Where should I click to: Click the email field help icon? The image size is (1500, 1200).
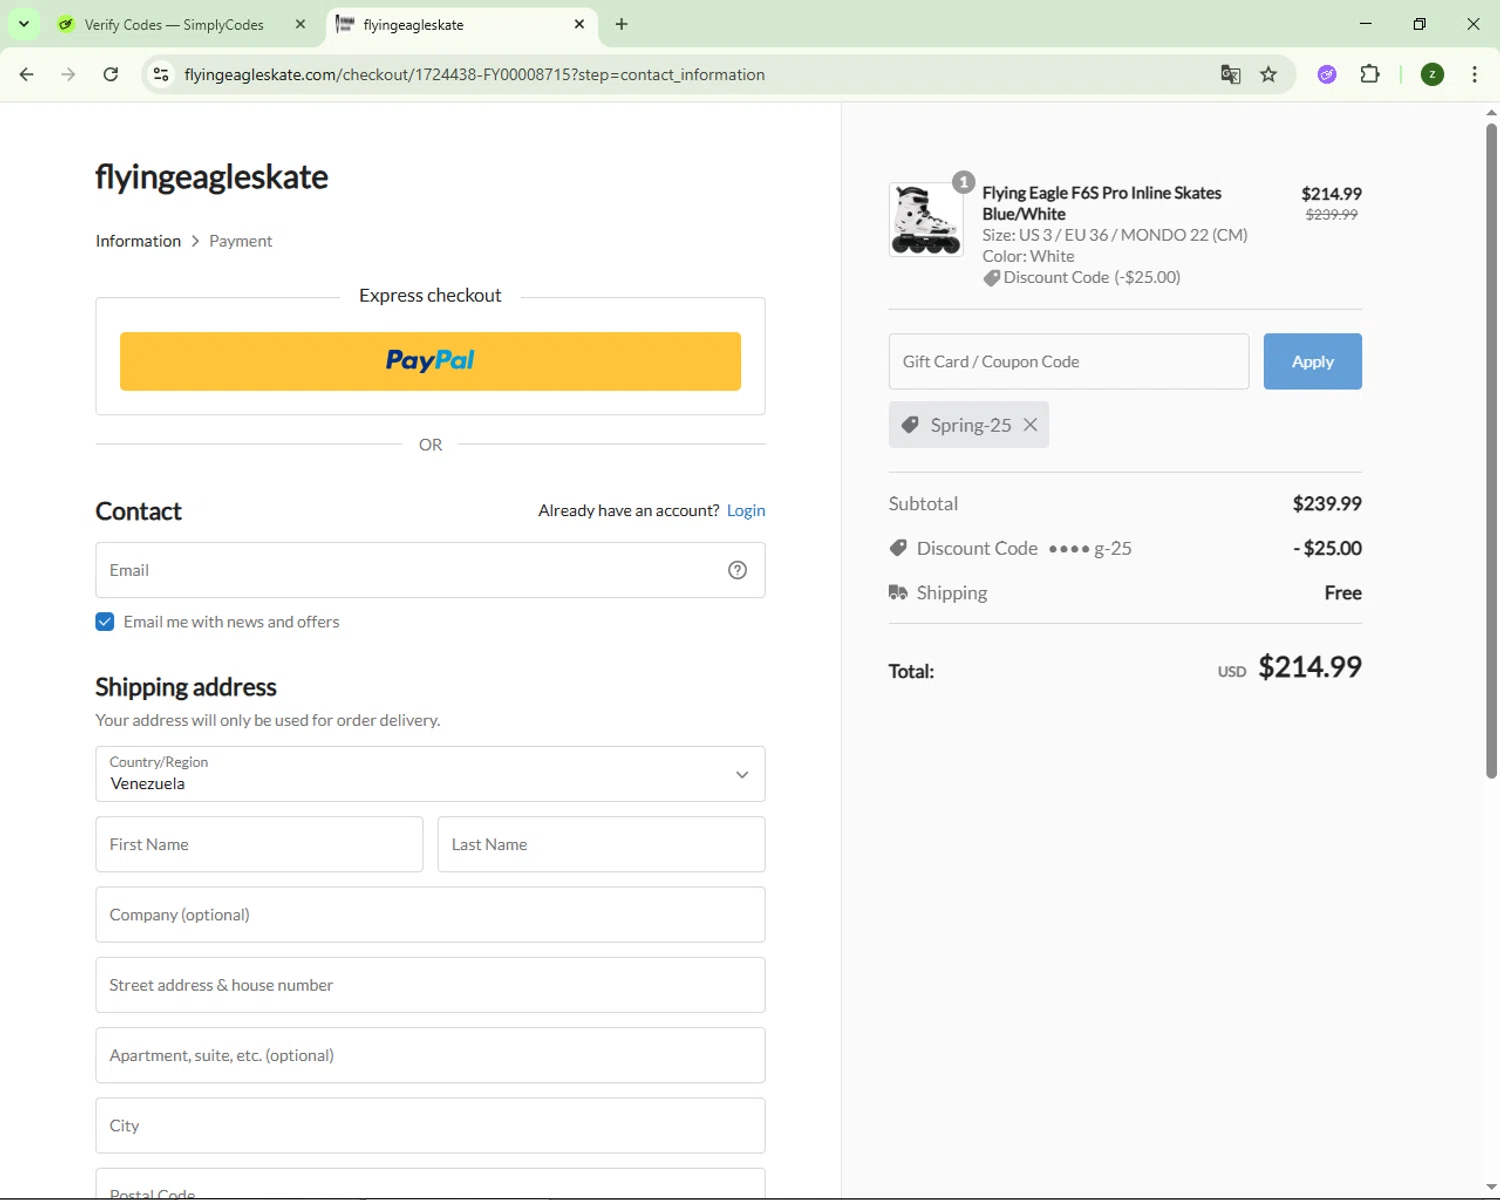[737, 570]
